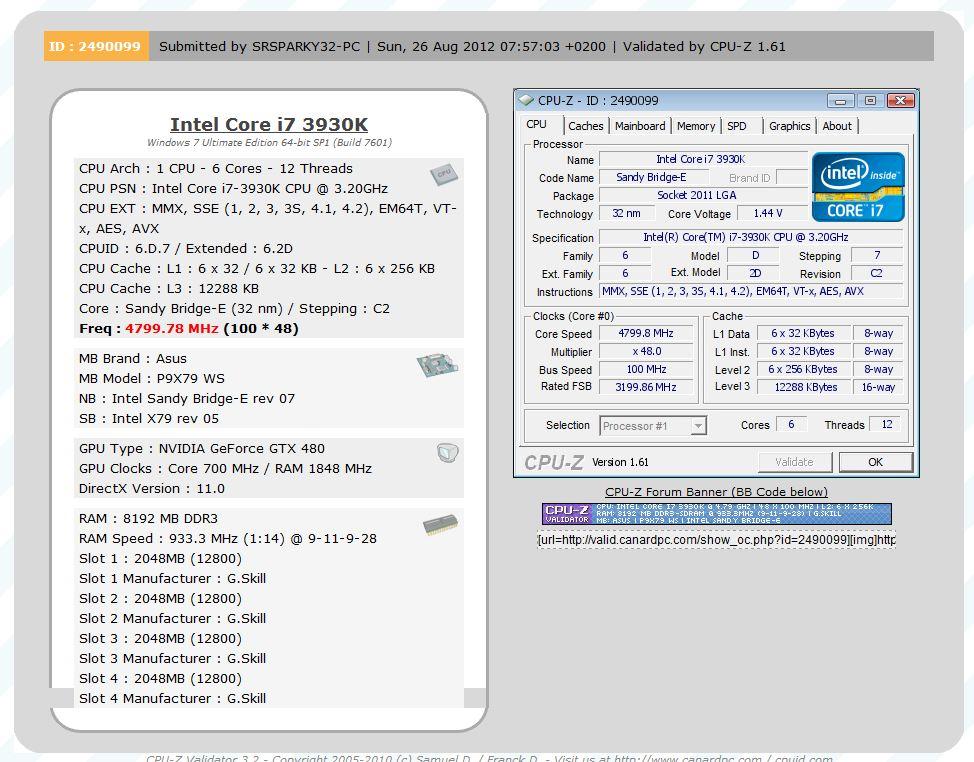The height and width of the screenshot is (762, 974).
Task: Select the SPD tab
Action: pyautogui.click(x=737, y=126)
